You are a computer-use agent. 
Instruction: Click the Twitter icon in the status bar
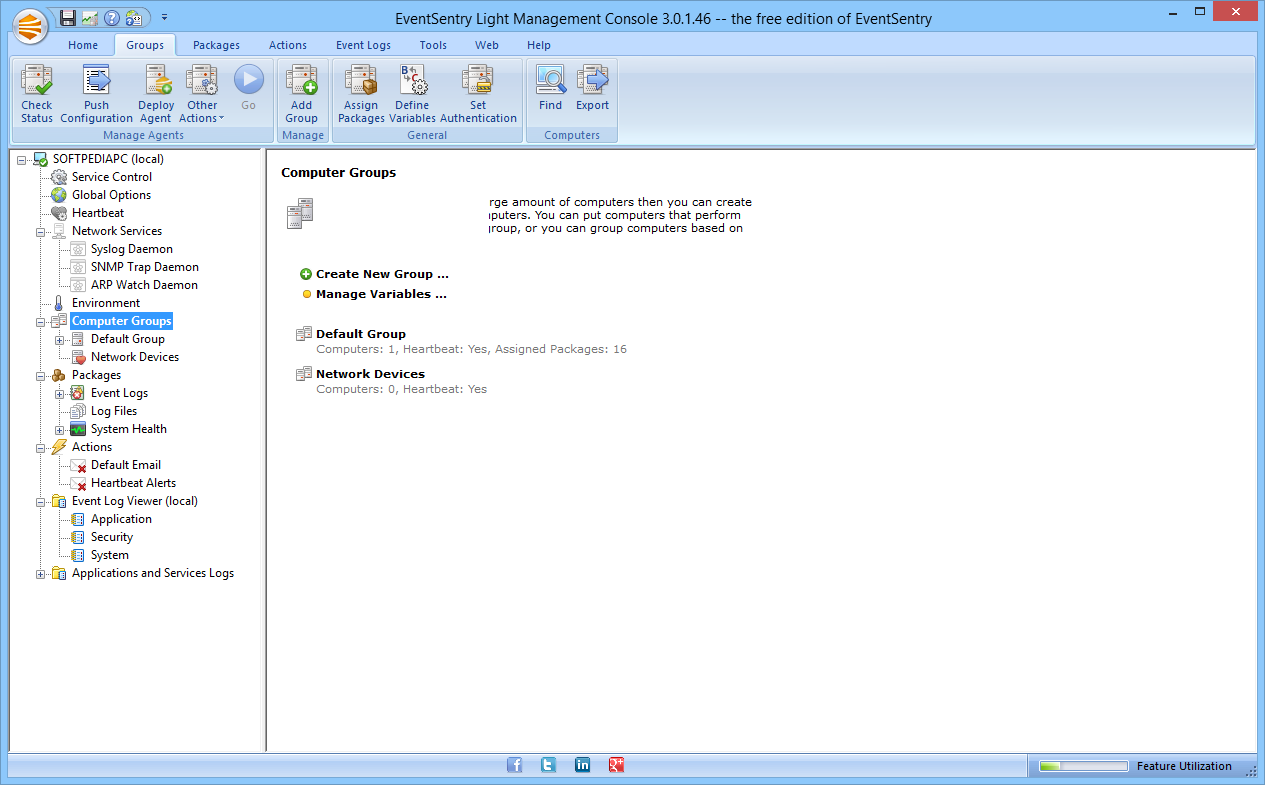(x=548, y=765)
